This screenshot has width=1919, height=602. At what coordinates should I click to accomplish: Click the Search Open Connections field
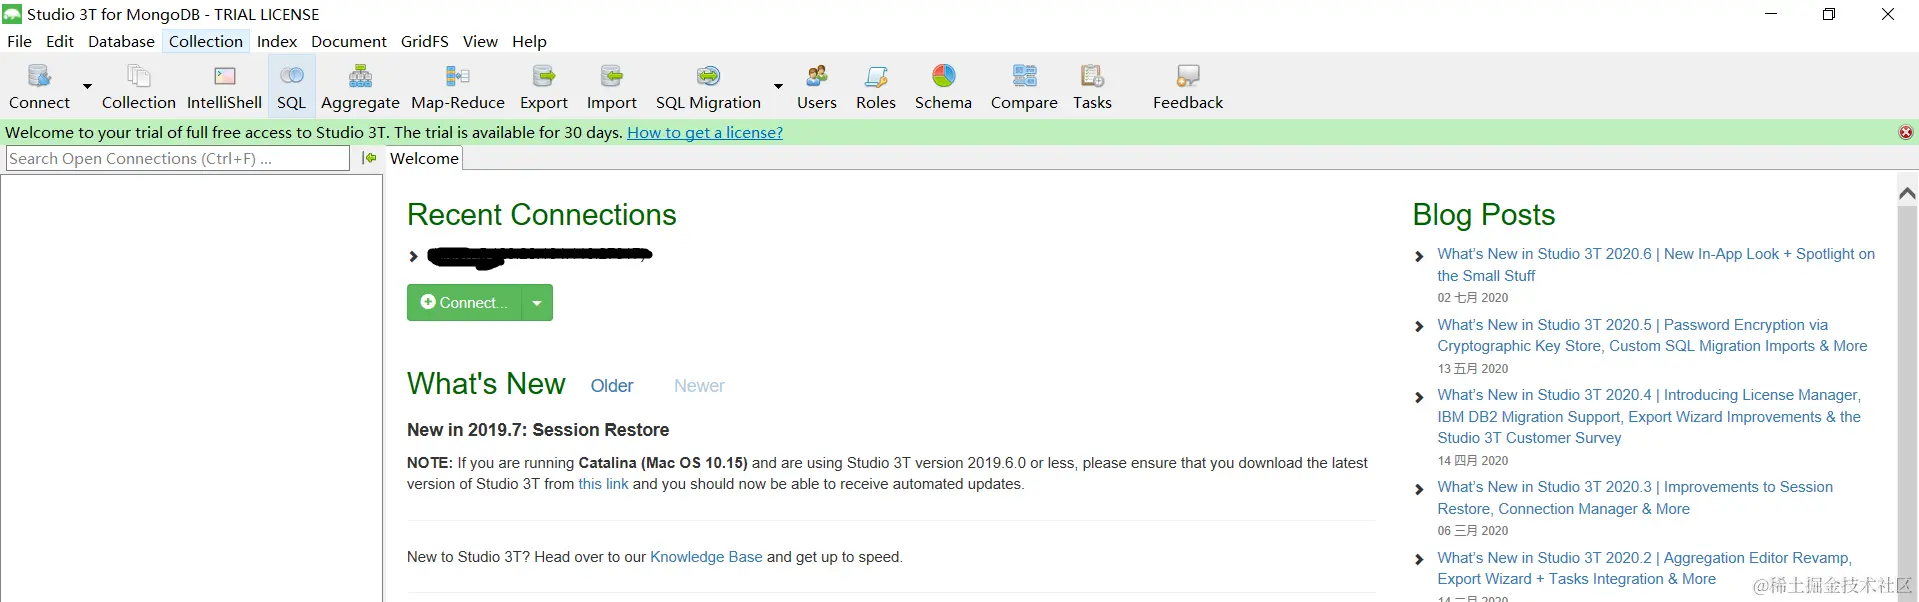pyautogui.click(x=178, y=158)
